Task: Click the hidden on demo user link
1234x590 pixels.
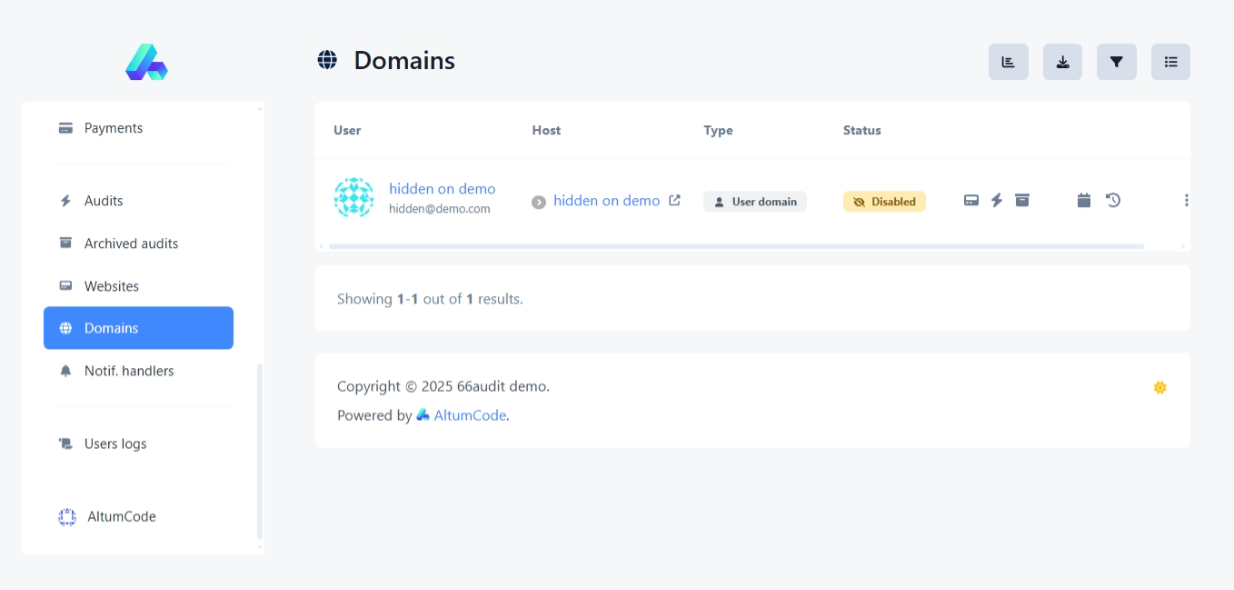Action: pyautogui.click(x=442, y=189)
